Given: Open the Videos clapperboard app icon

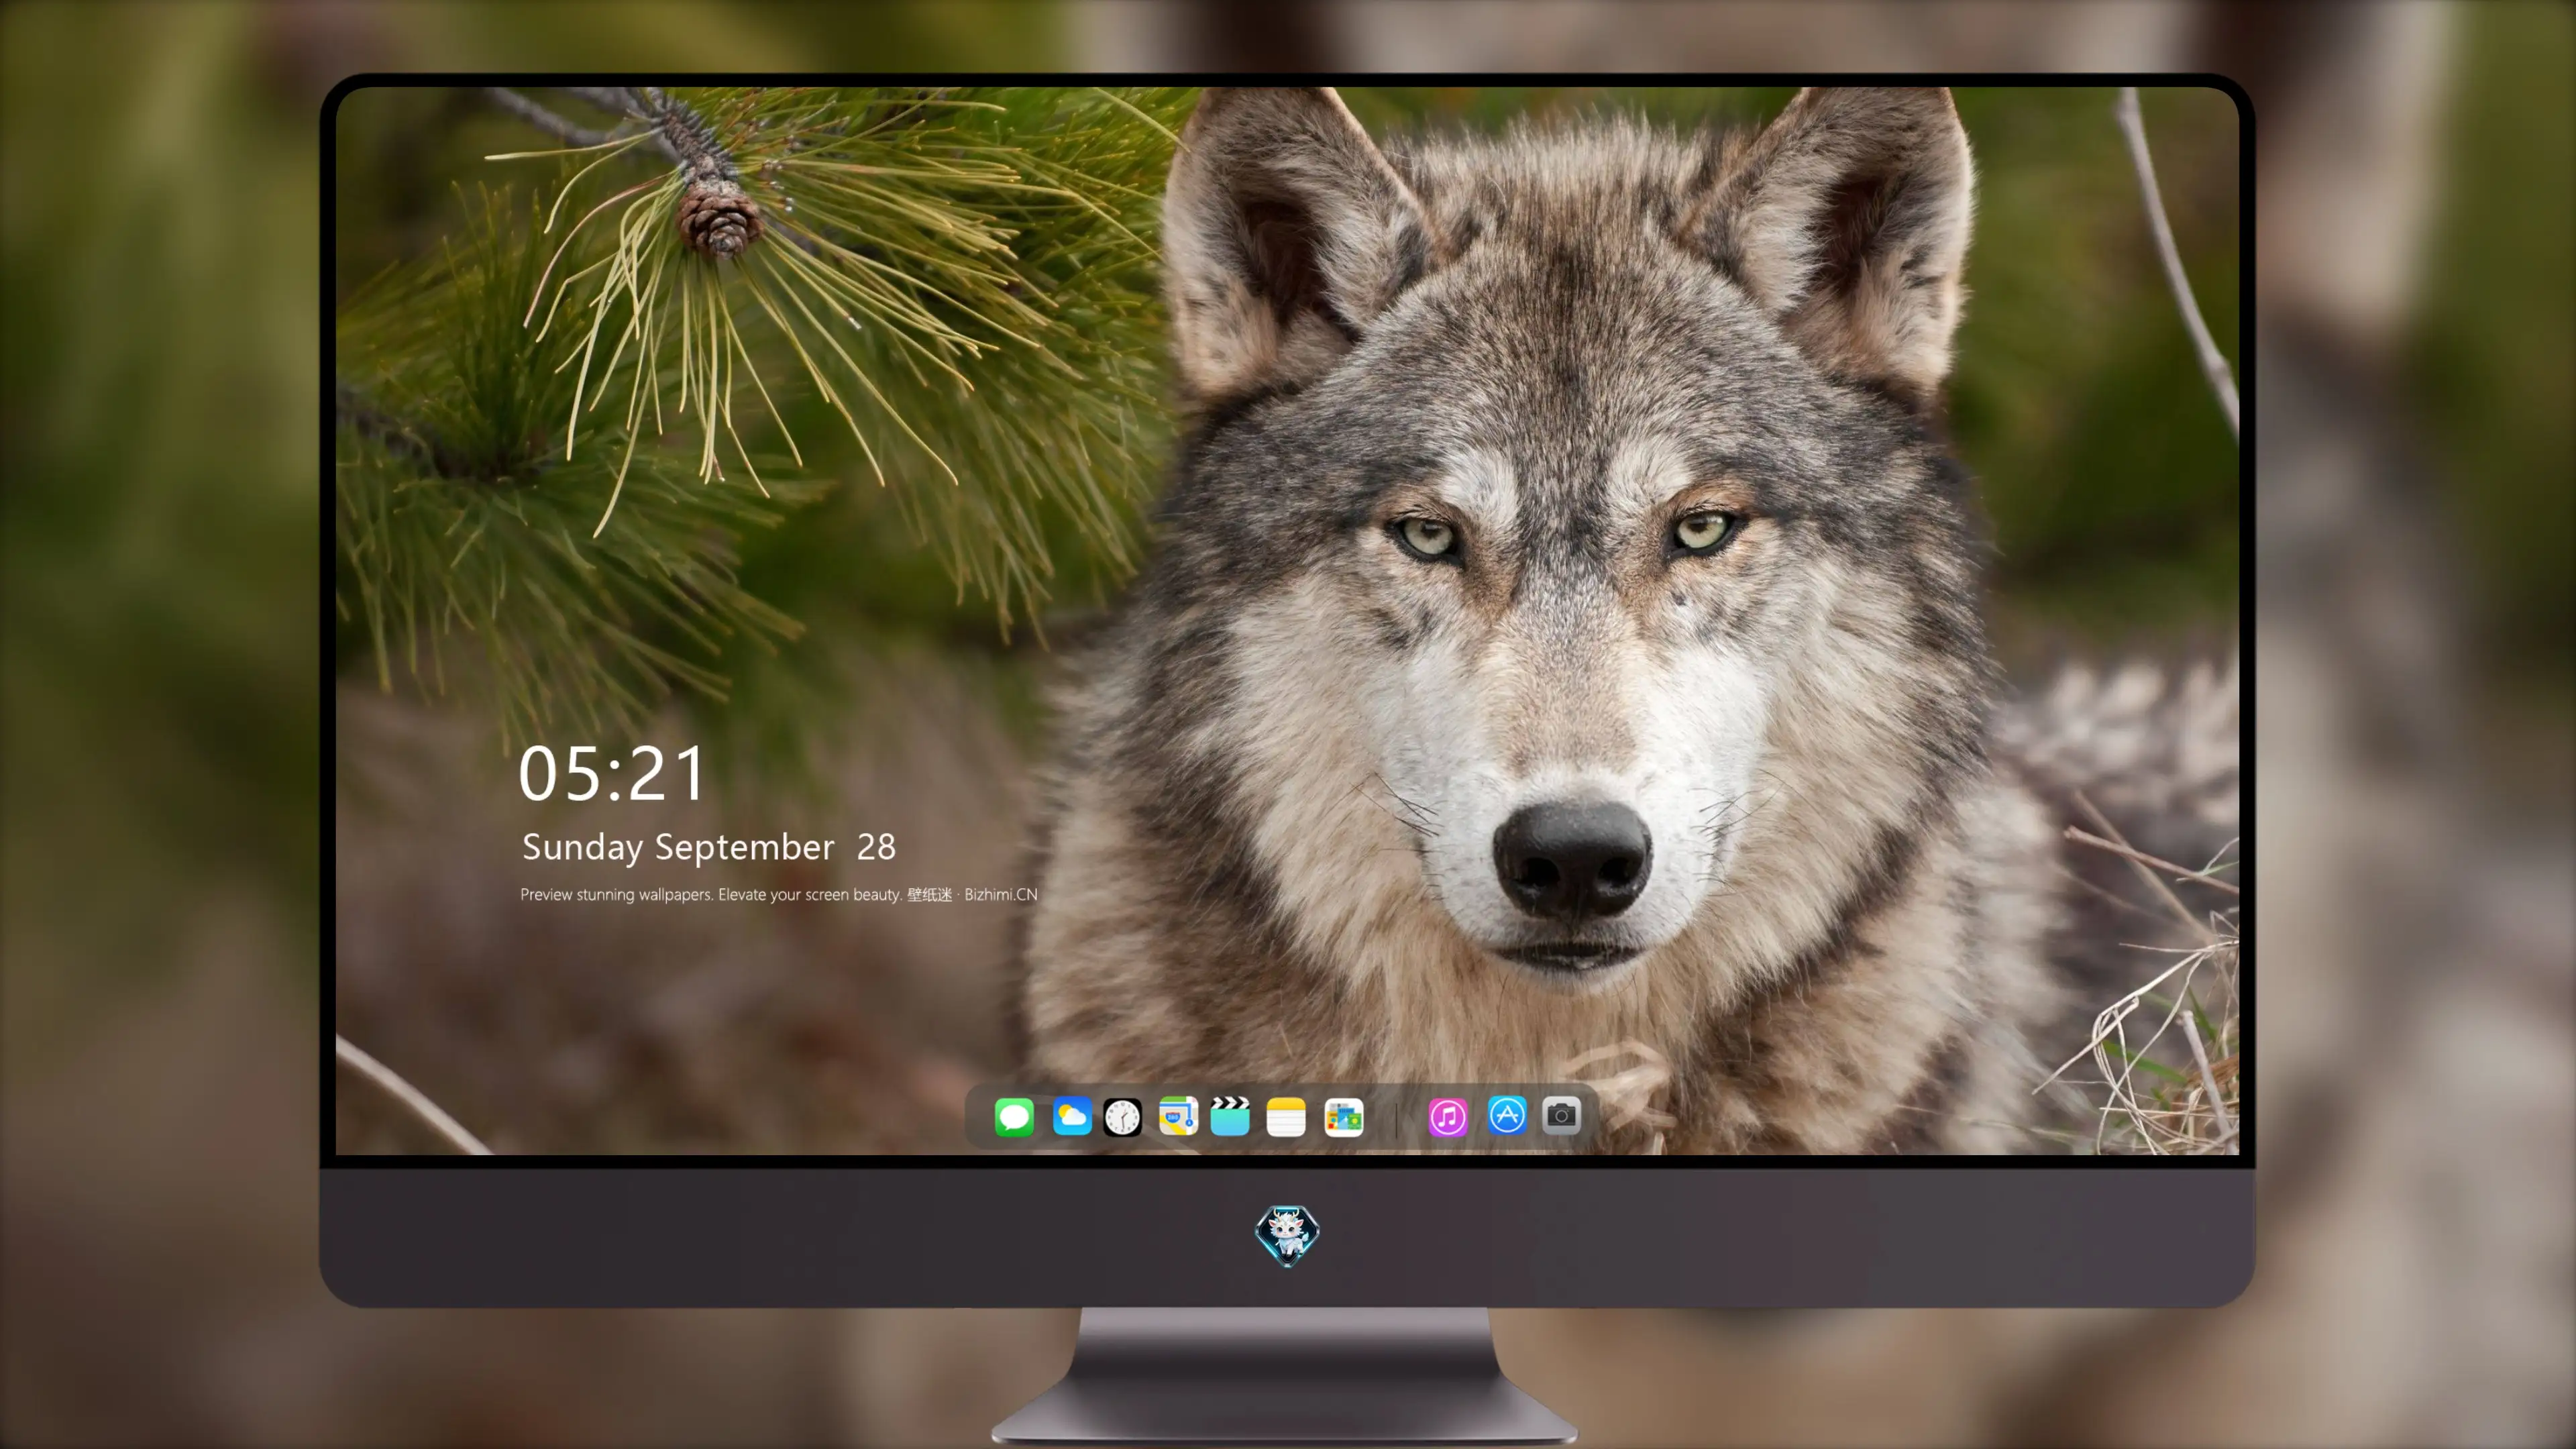Looking at the screenshot, I should pyautogui.click(x=1230, y=1116).
